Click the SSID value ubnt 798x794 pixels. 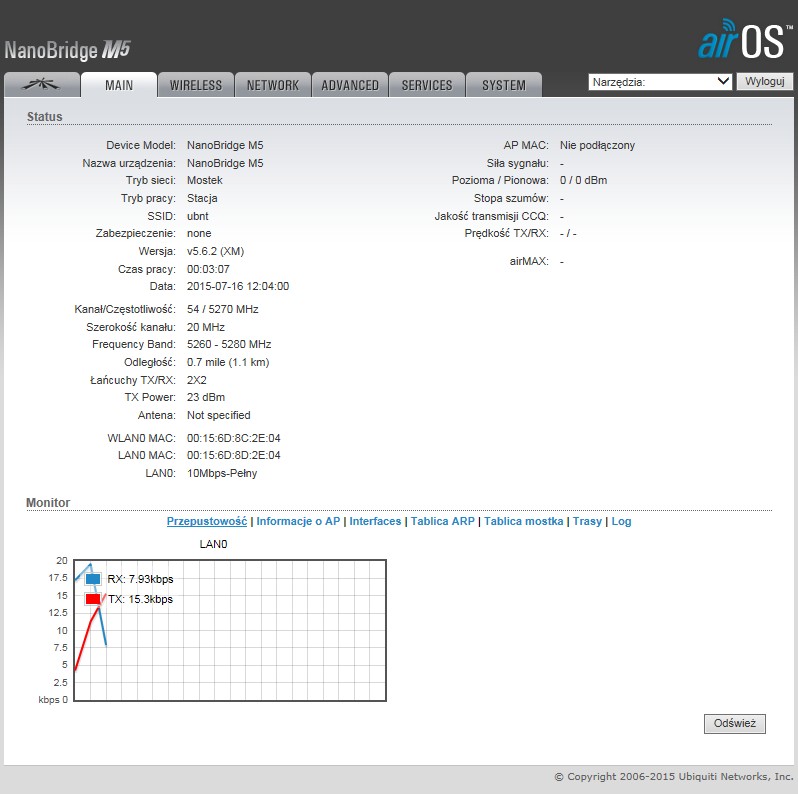pos(197,216)
